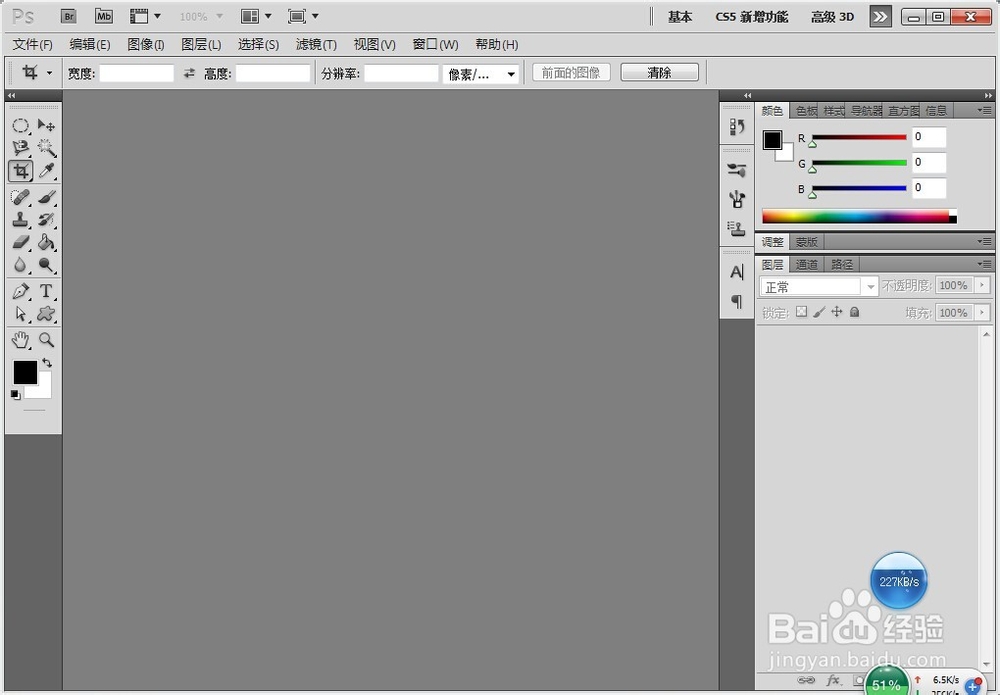1000x695 pixels.
Task: Click the 前面的图像 button
Action: [x=571, y=73]
